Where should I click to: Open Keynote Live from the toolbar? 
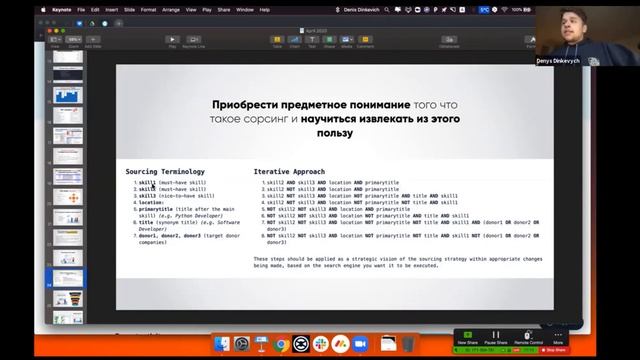click(x=193, y=40)
